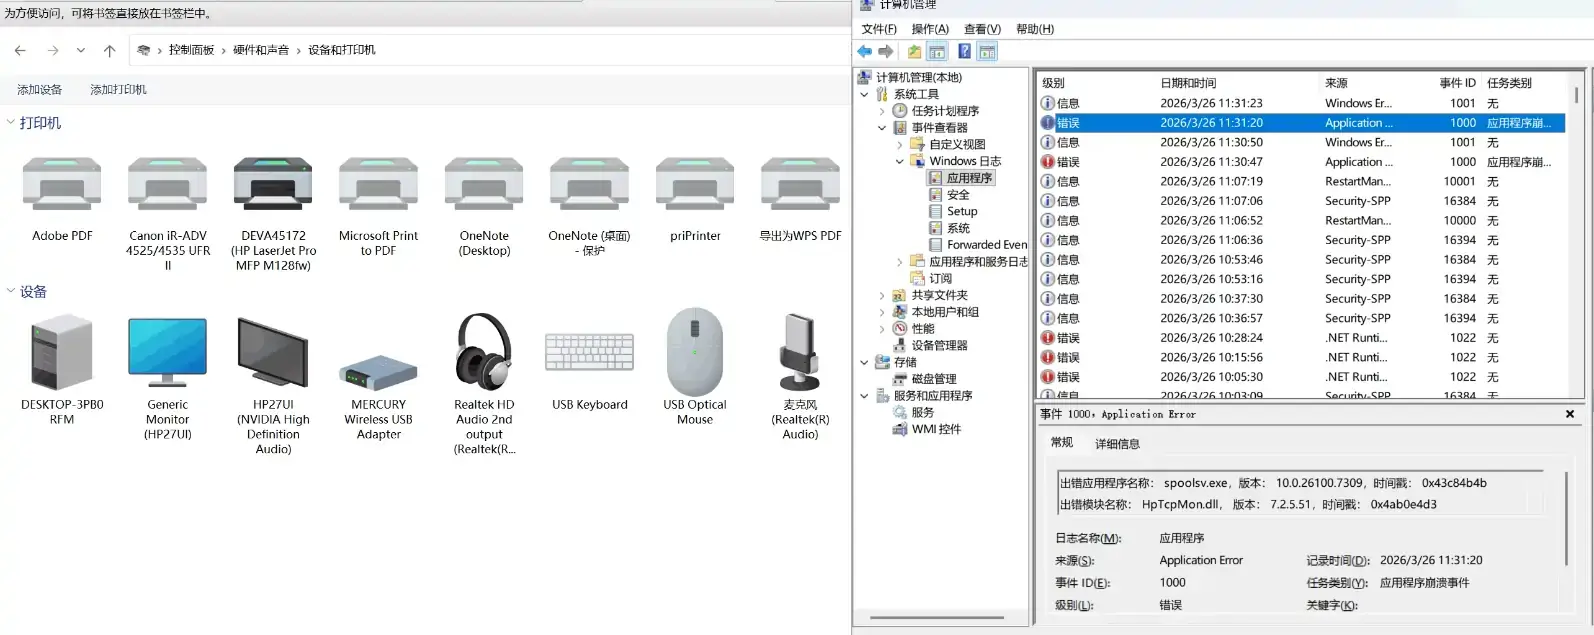The width and height of the screenshot is (1594, 635).
Task: Click the 来源 column header
Action: 1336,83
